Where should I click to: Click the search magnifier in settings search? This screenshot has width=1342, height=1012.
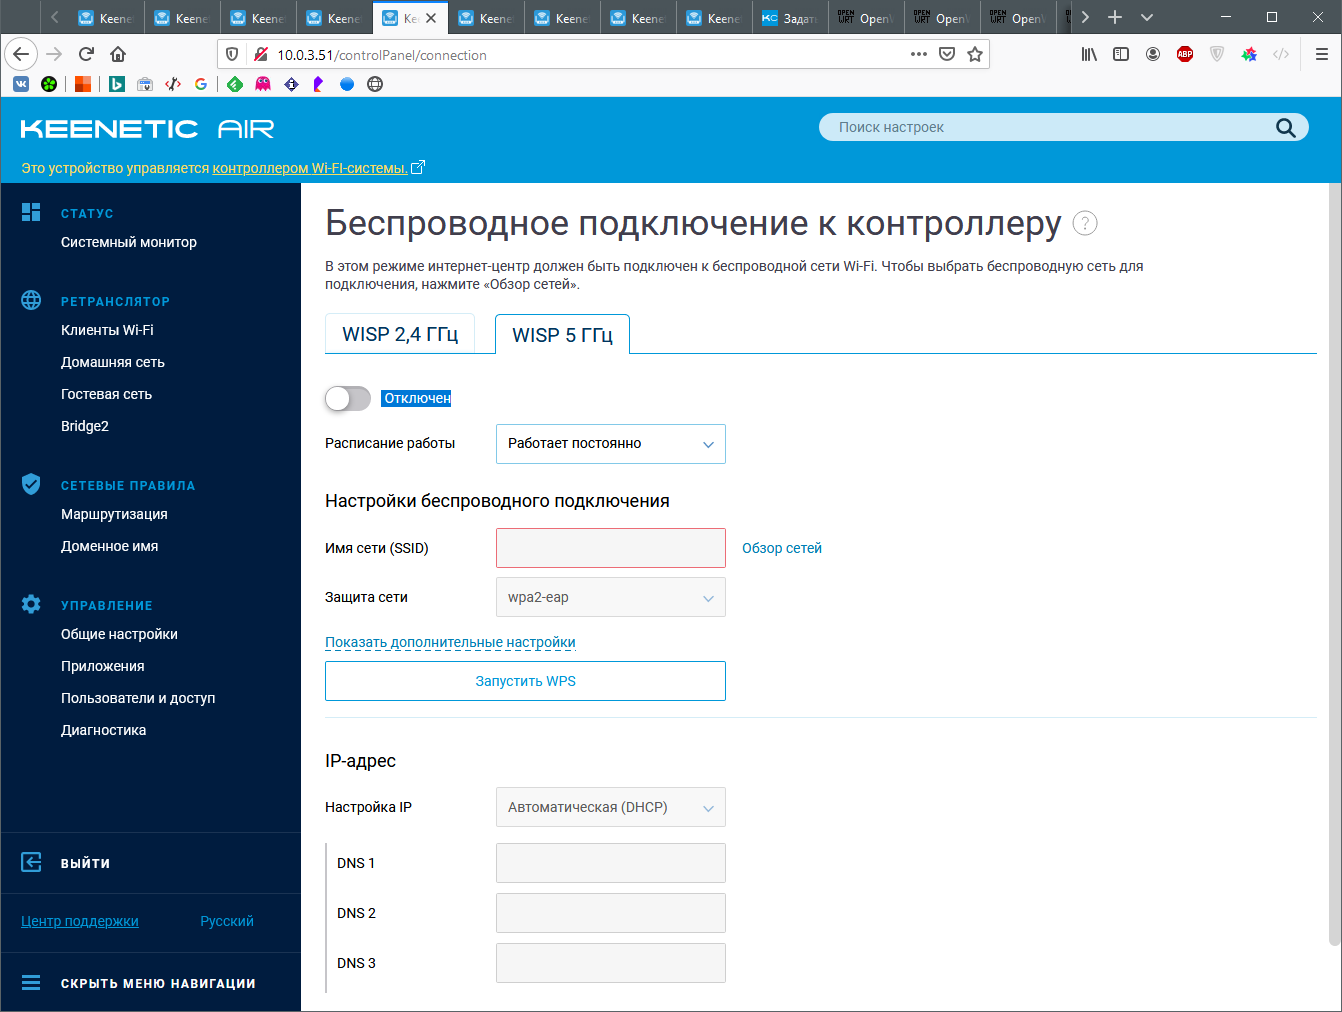[x=1286, y=127]
